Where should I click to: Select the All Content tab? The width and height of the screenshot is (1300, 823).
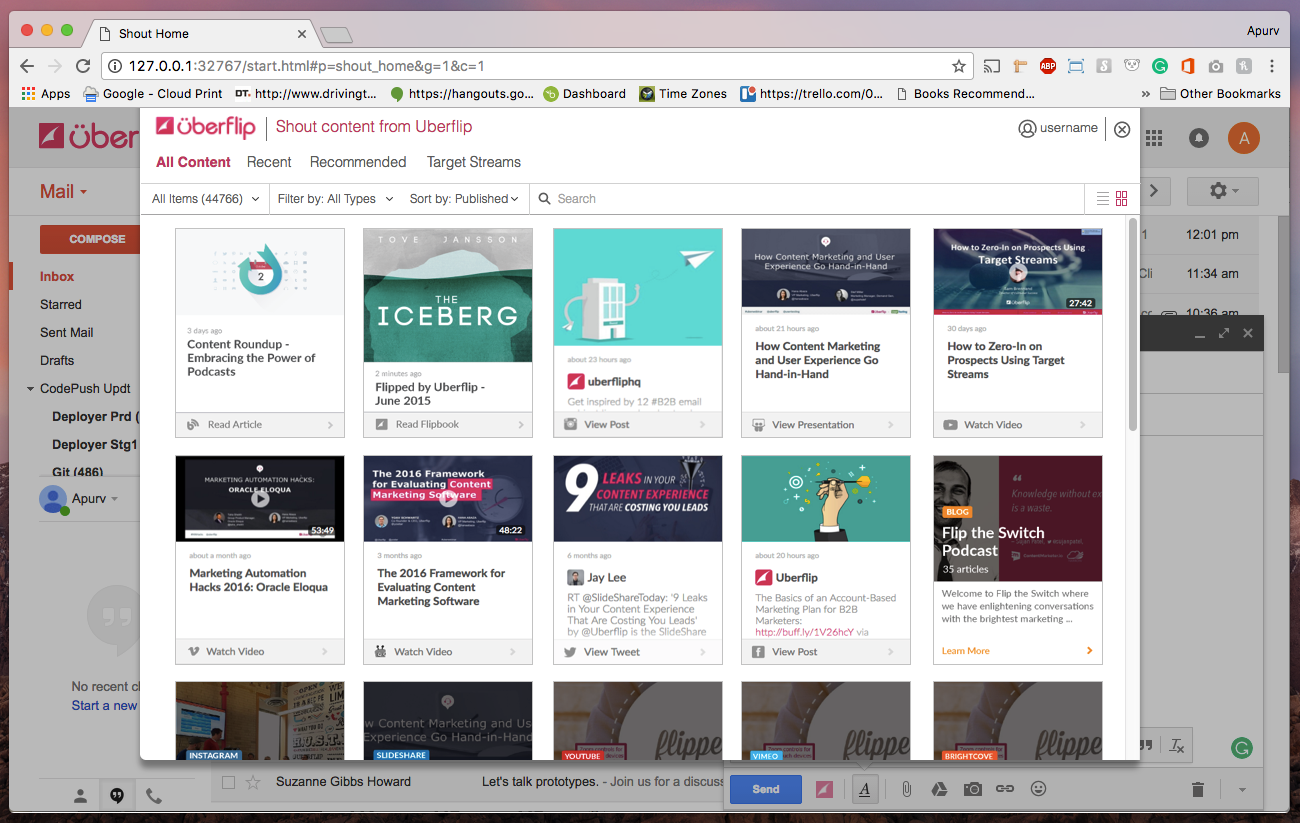[x=193, y=162]
